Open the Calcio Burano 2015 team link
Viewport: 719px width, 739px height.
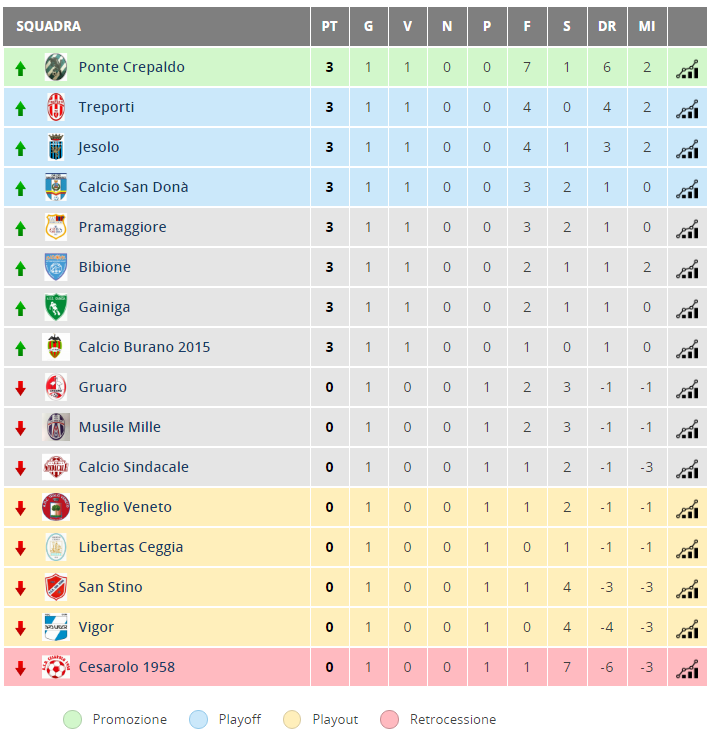click(144, 347)
